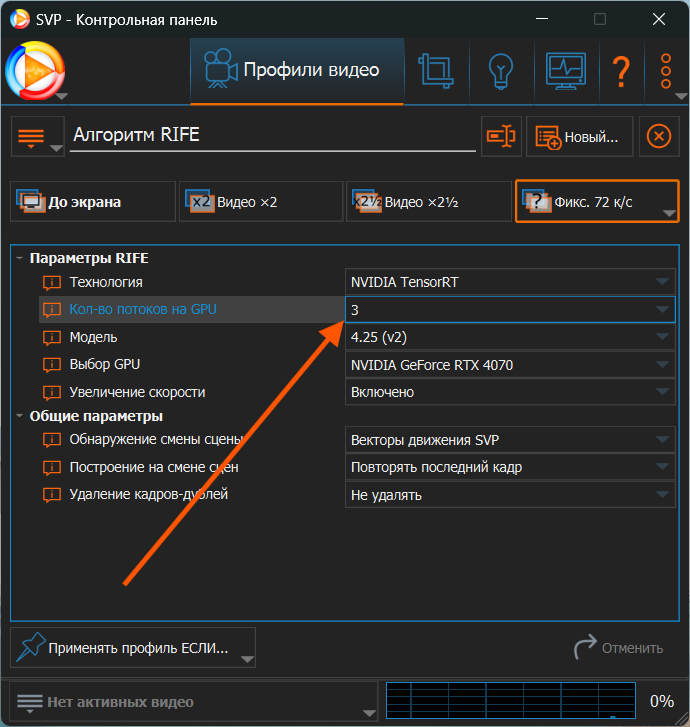This screenshot has width=690, height=727.
Task: Collapse the Общие параметры section
Action: point(20,416)
